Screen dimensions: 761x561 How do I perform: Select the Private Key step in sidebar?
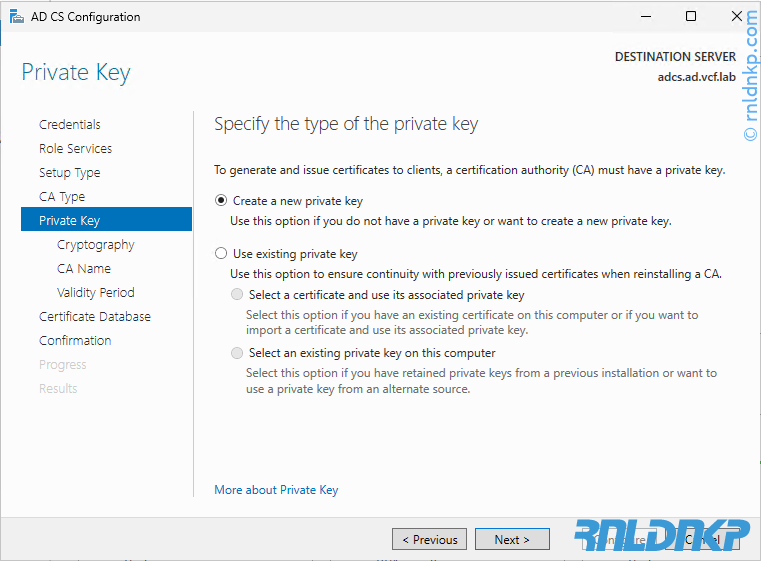pos(70,221)
